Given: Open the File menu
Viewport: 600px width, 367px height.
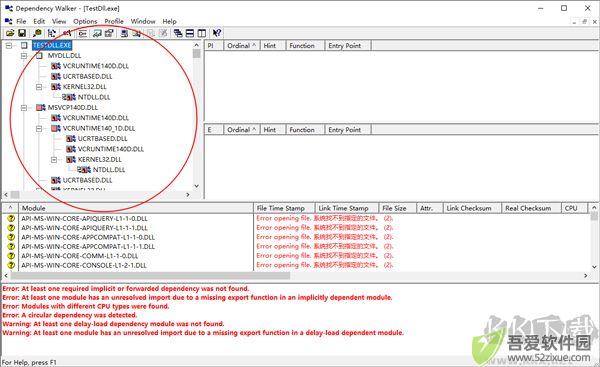Looking at the screenshot, I should tap(21, 21).
